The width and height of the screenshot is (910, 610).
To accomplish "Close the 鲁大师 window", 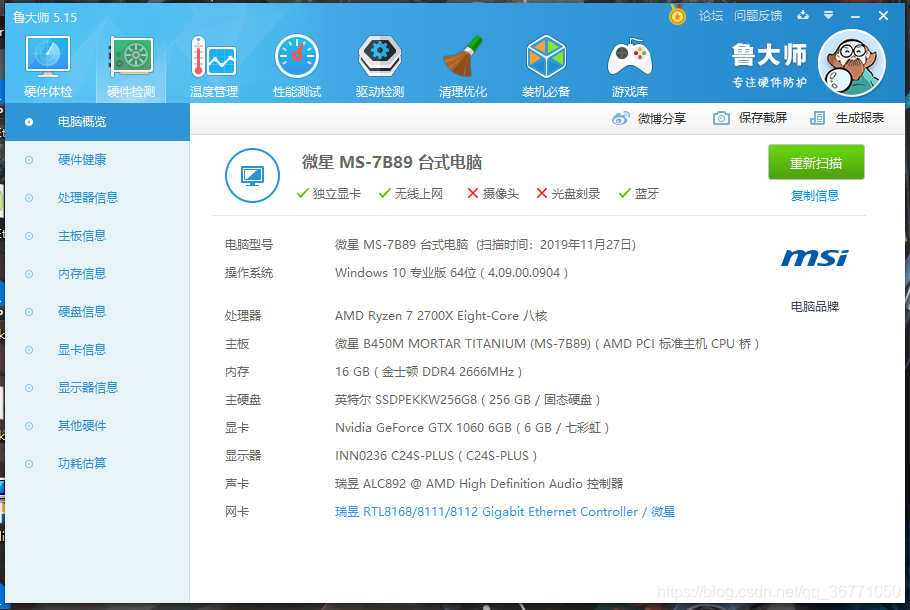I will pos(883,16).
